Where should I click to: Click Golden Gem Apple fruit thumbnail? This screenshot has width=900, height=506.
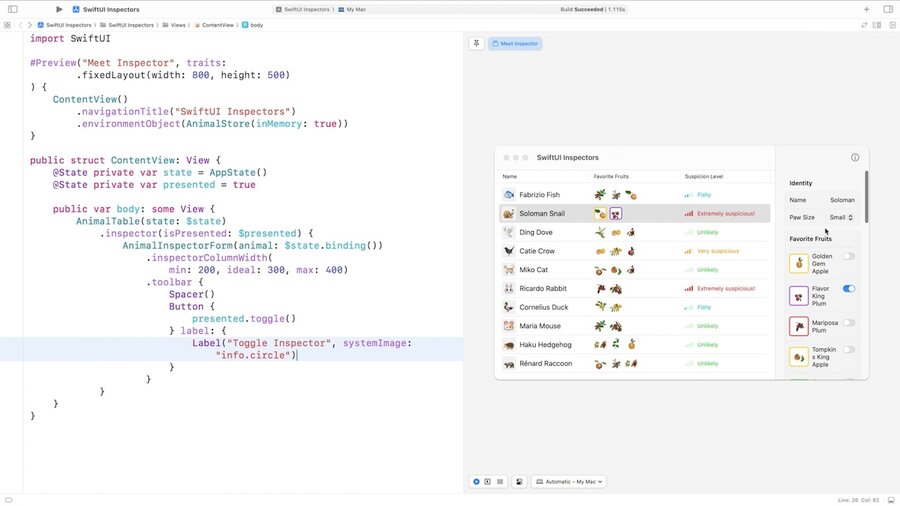click(798, 263)
